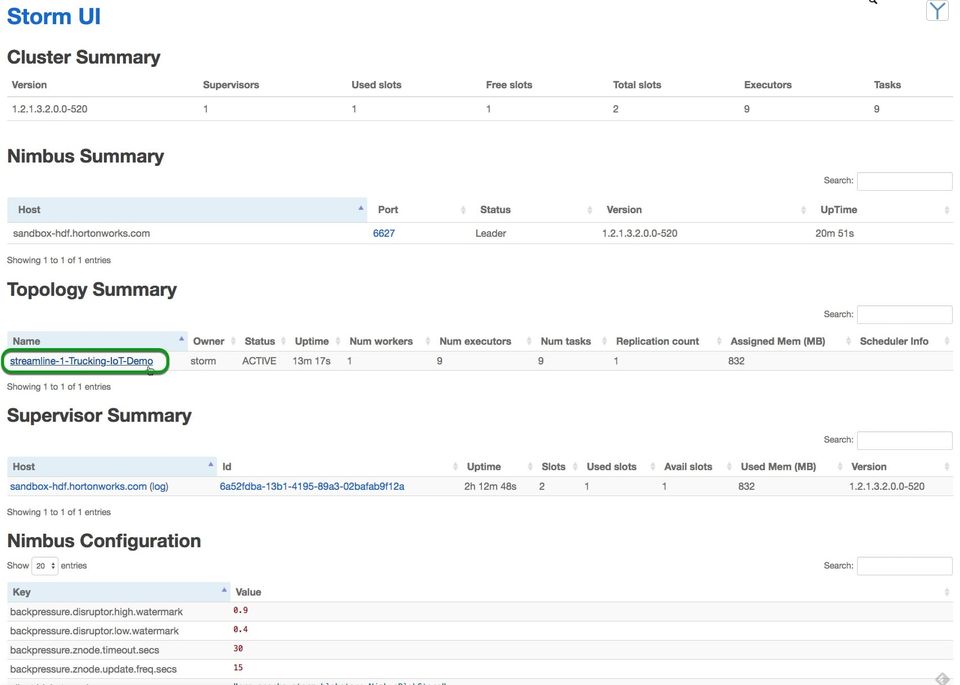The width and height of the screenshot is (960, 685).
Task: Sort Nimbus Configuration by Key column
Action: click(119, 592)
